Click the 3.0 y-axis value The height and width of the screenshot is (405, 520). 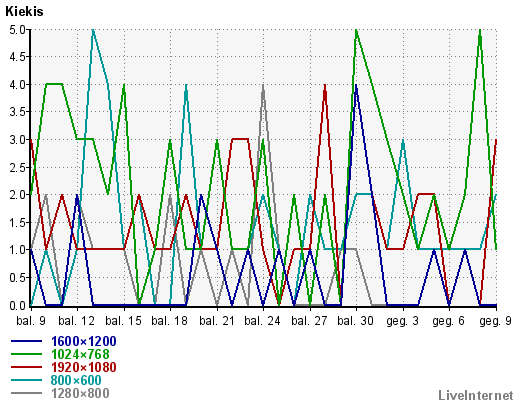coord(17,140)
